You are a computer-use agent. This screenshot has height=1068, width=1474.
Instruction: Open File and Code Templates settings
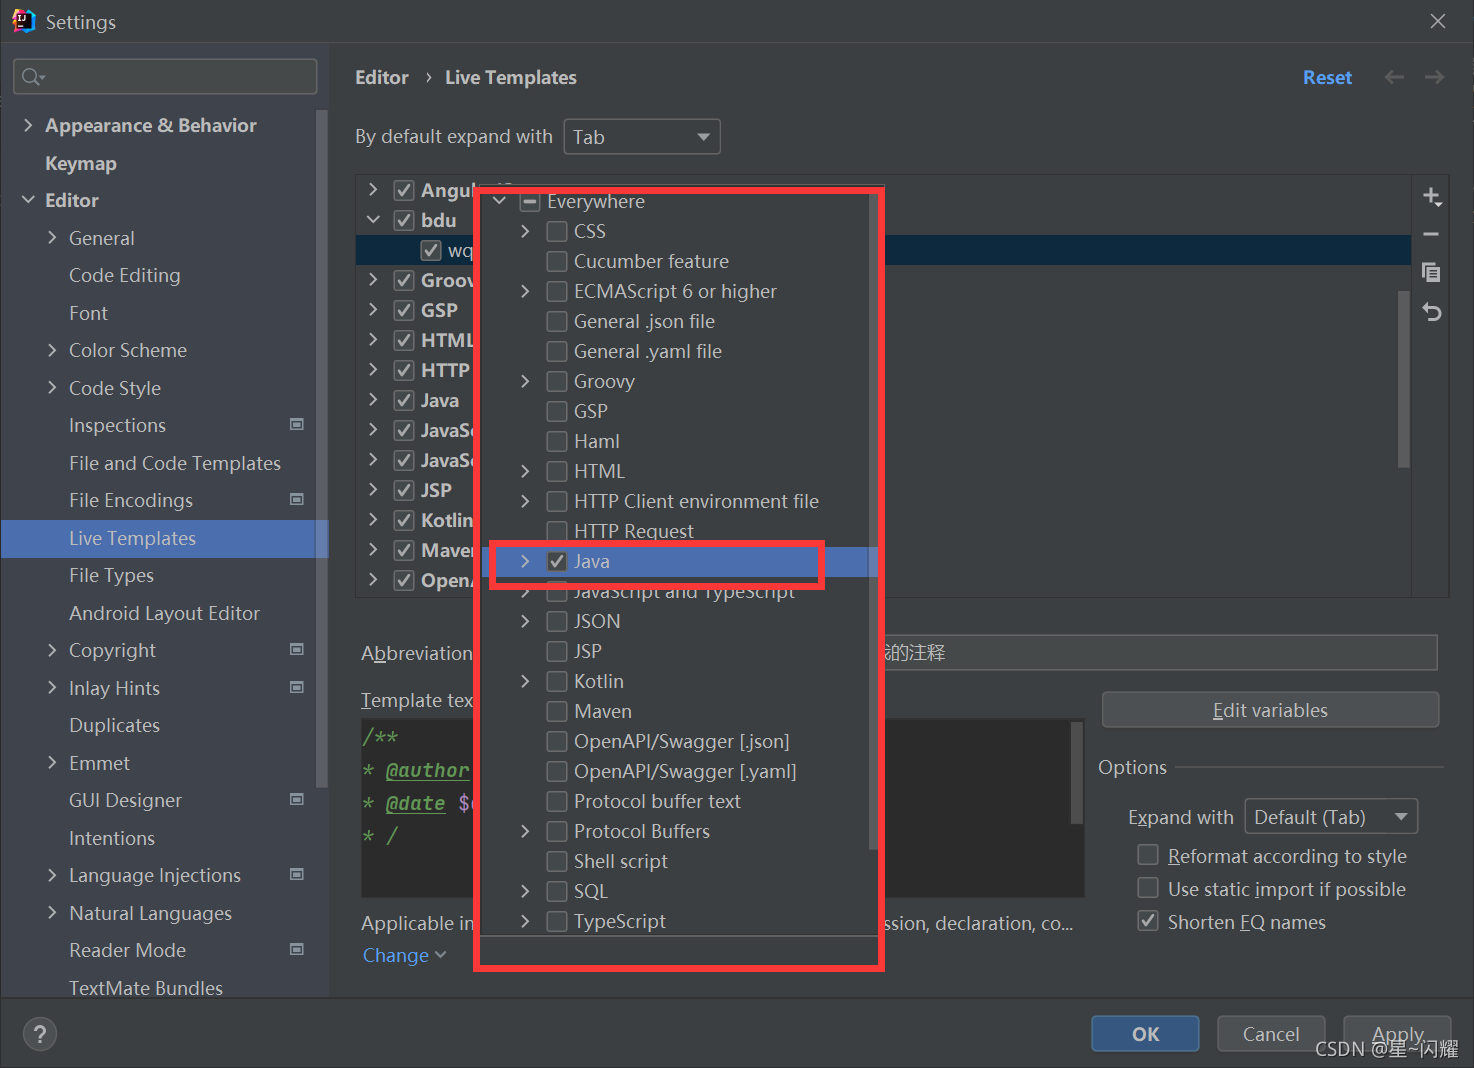[175, 463]
